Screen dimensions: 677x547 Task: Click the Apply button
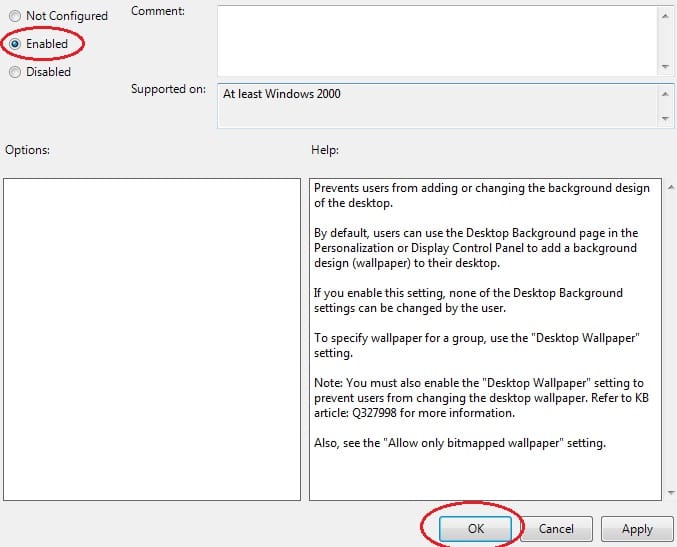pyautogui.click(x=637, y=528)
